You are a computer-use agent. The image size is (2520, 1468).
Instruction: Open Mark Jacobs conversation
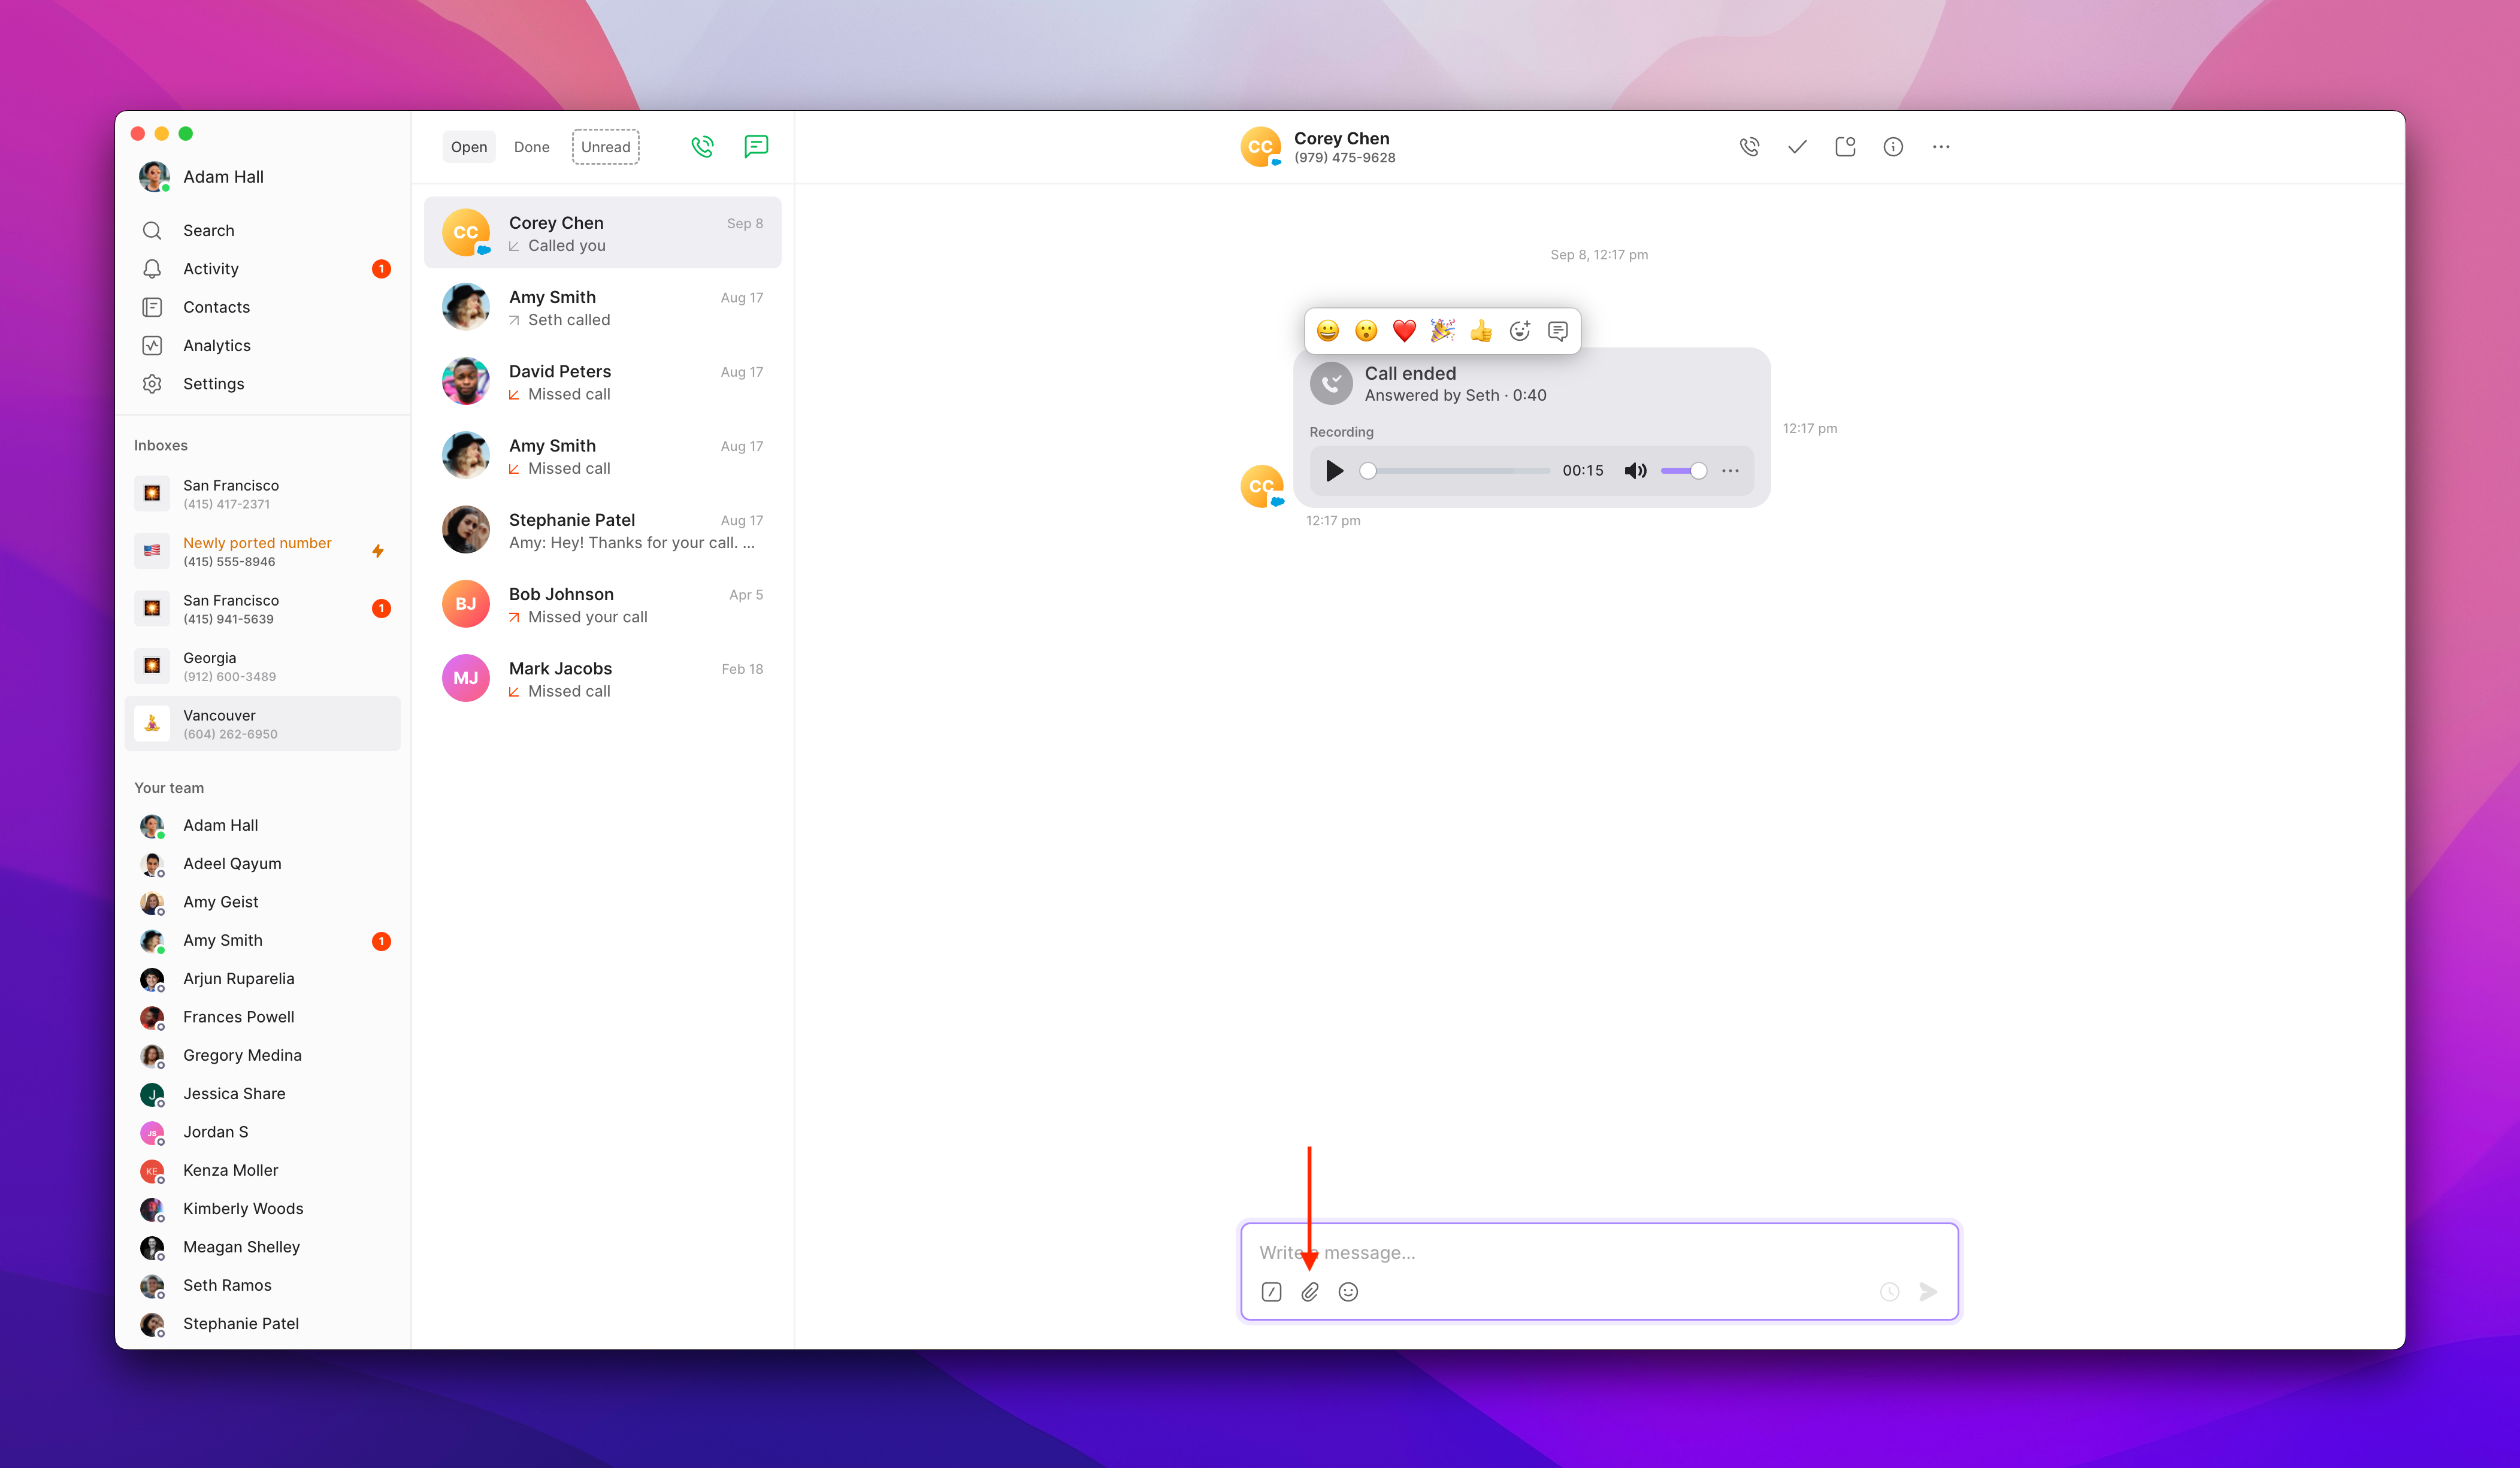602,679
